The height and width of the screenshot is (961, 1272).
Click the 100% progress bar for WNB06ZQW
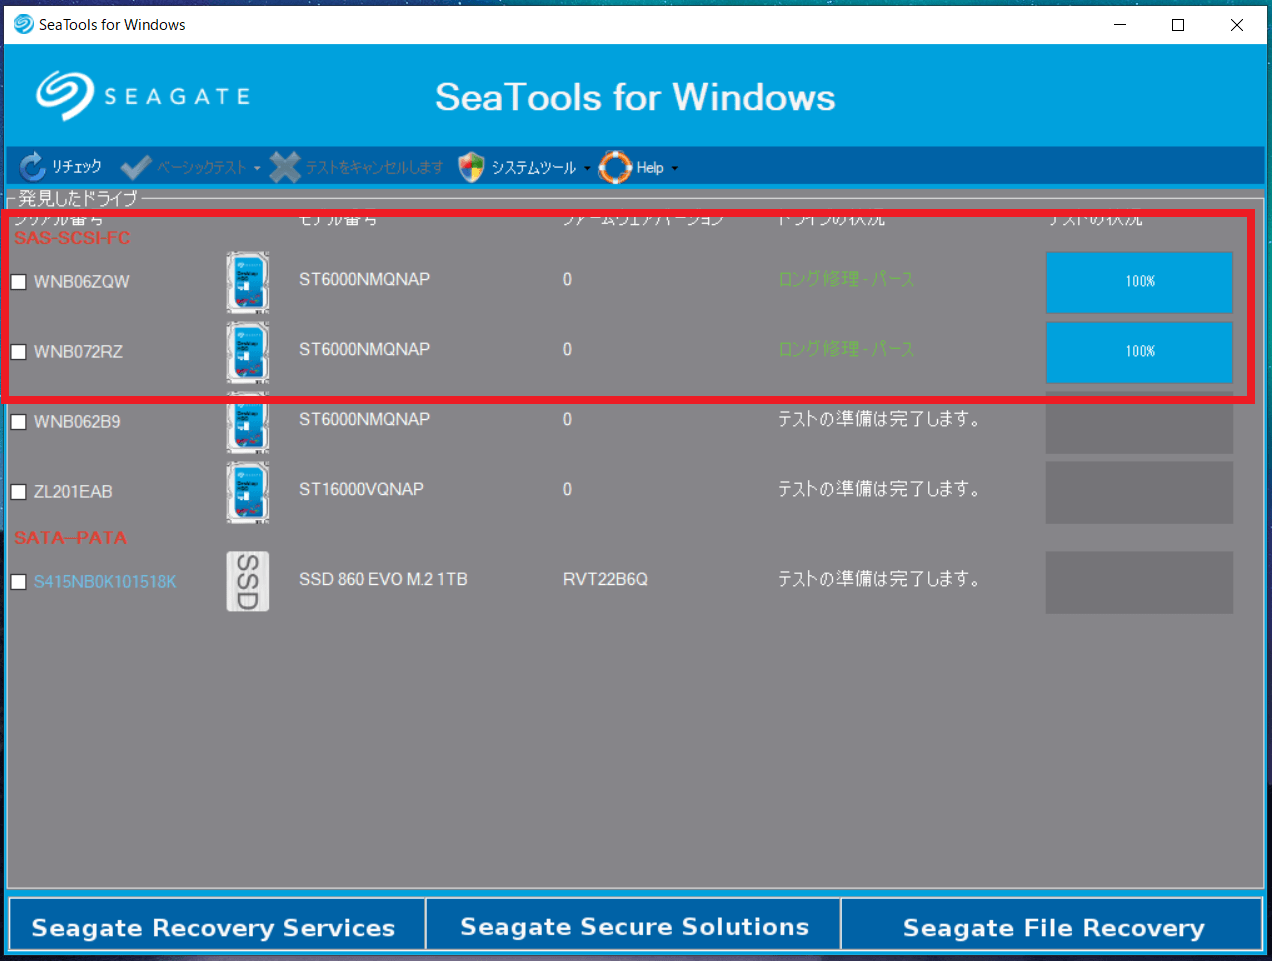pos(1139,282)
